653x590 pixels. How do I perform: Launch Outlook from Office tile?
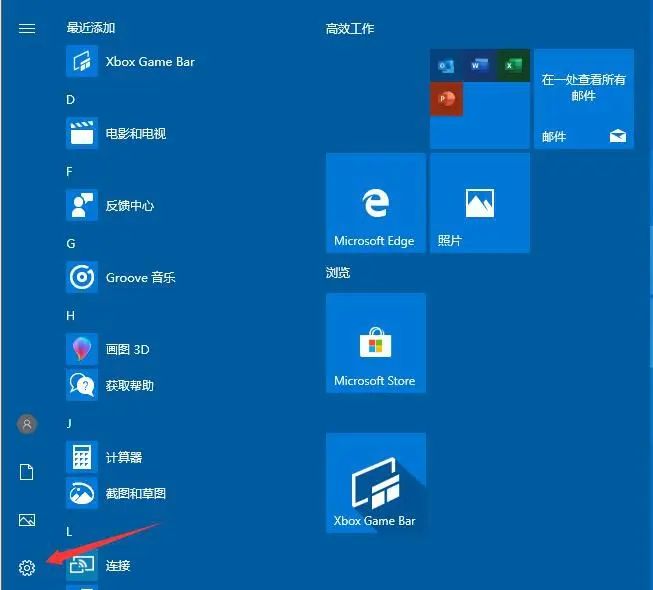click(x=446, y=65)
